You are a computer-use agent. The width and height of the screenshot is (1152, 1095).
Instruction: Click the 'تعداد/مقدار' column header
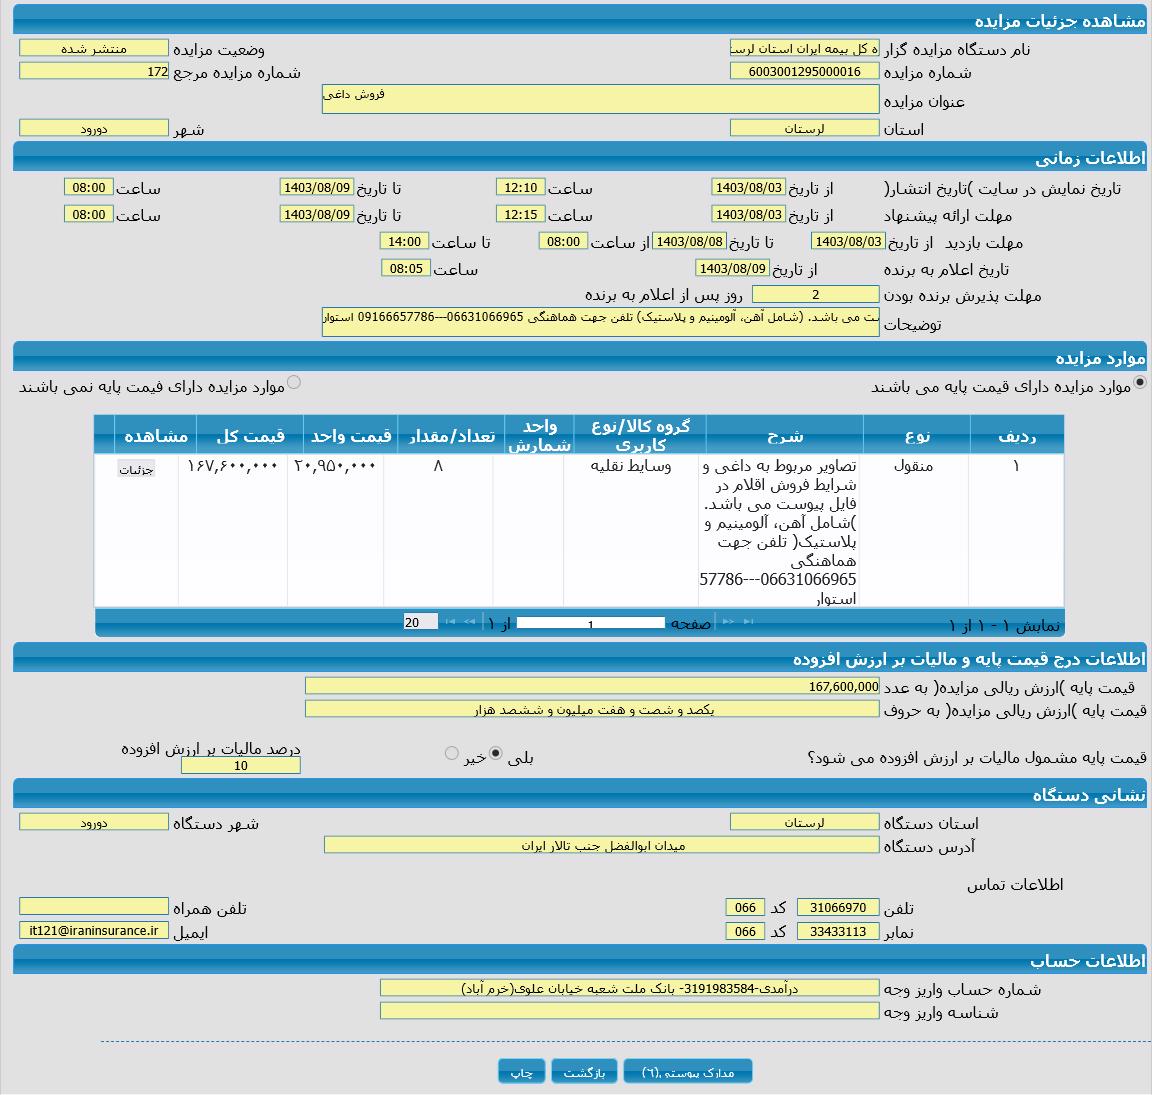click(x=450, y=436)
